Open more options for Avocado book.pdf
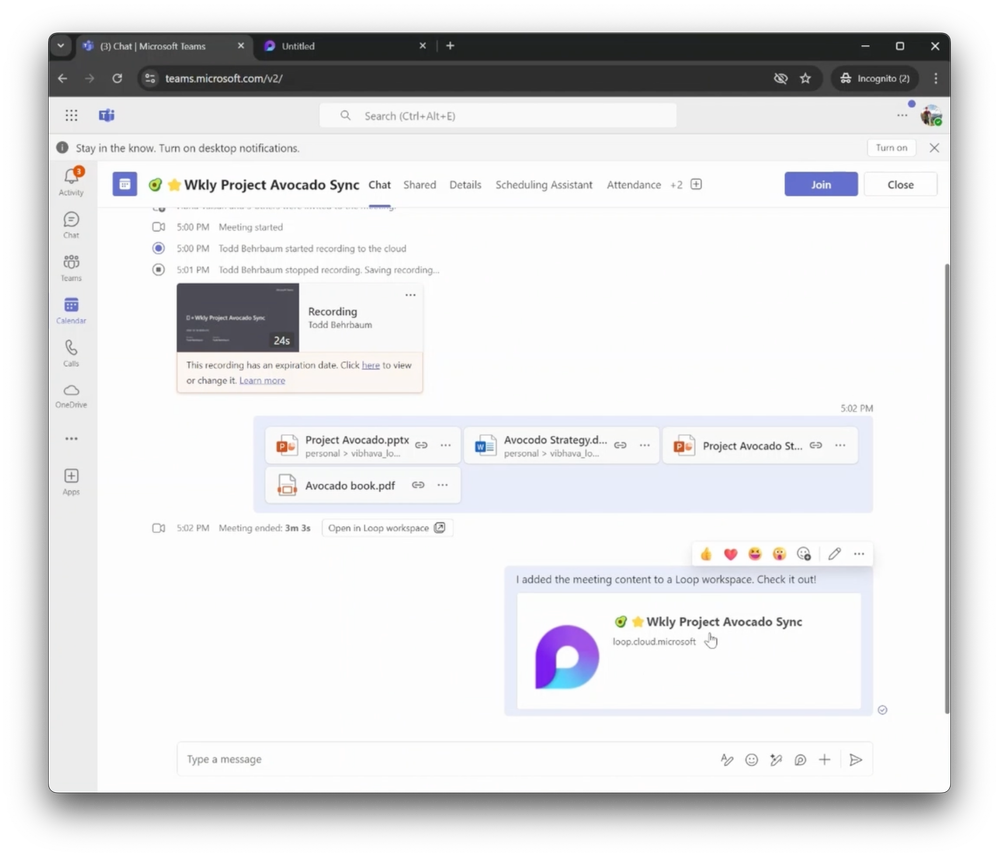 pos(443,485)
